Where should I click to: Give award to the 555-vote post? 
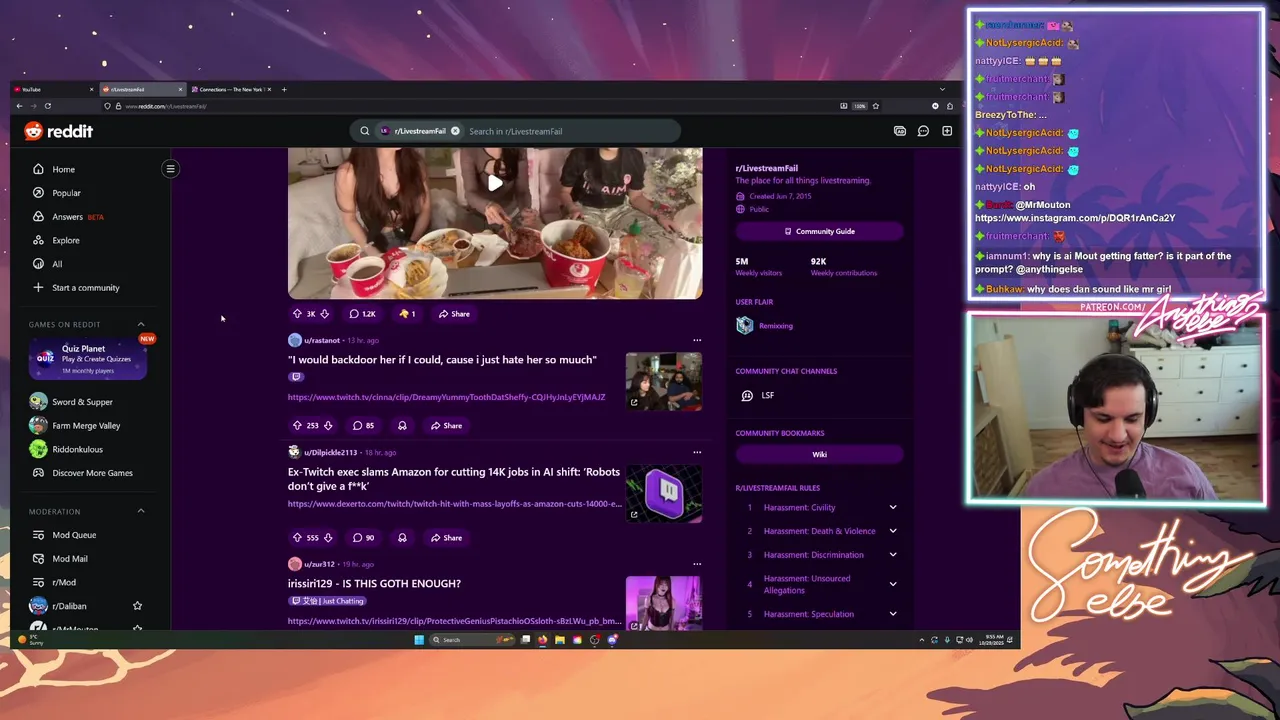(x=402, y=538)
